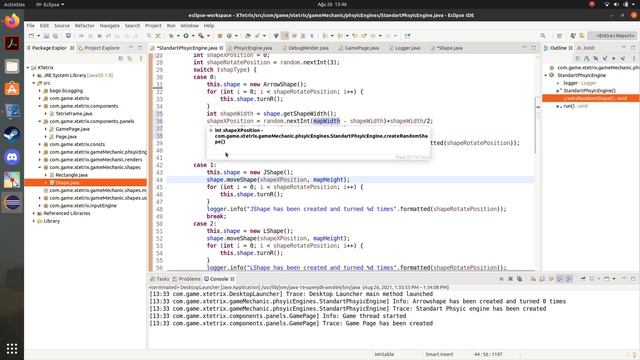The image size is (640, 360).
Task: Open the Refactor menu
Action: click(84, 25)
